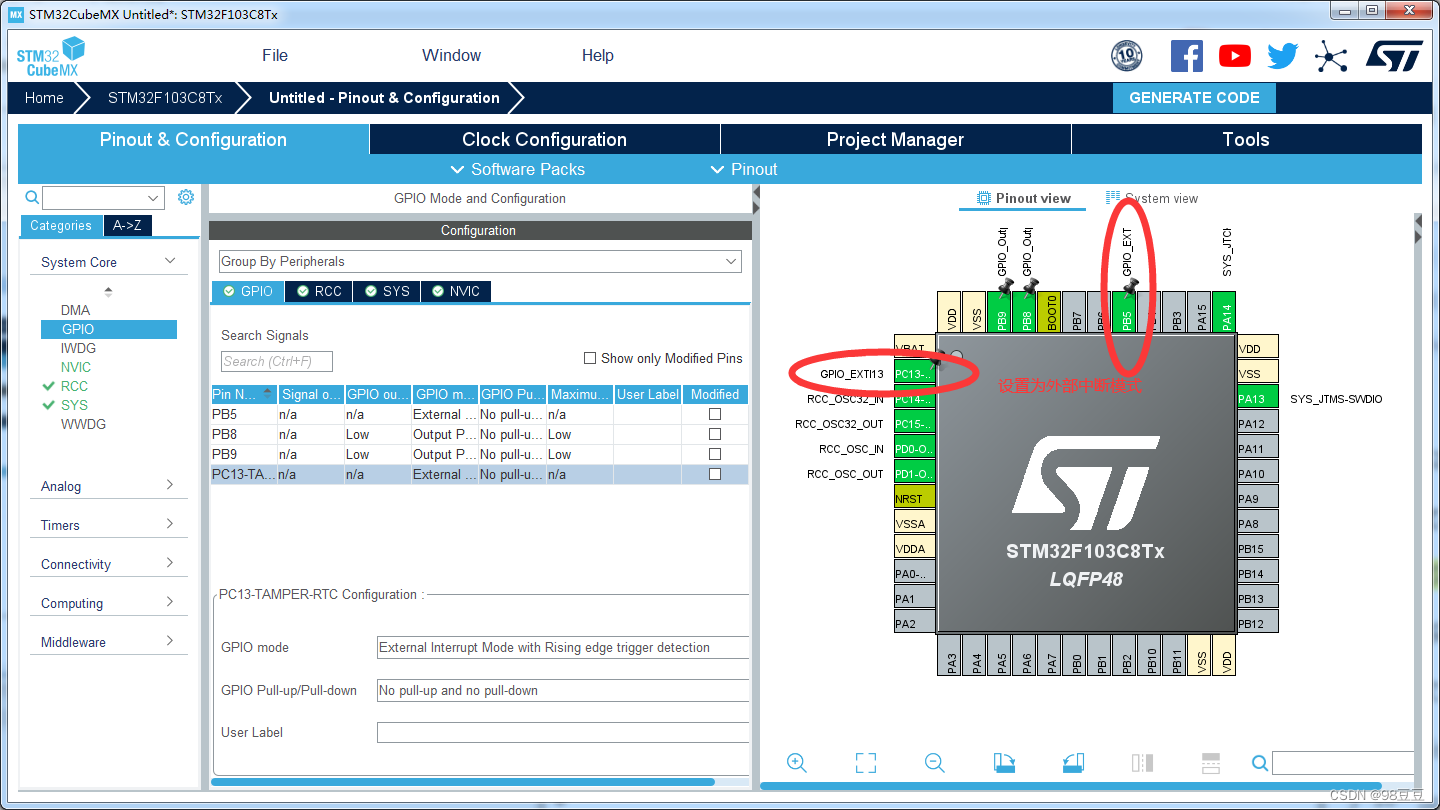The height and width of the screenshot is (810, 1440).
Task: Select pin PA1 on the chip
Action: pos(914,598)
